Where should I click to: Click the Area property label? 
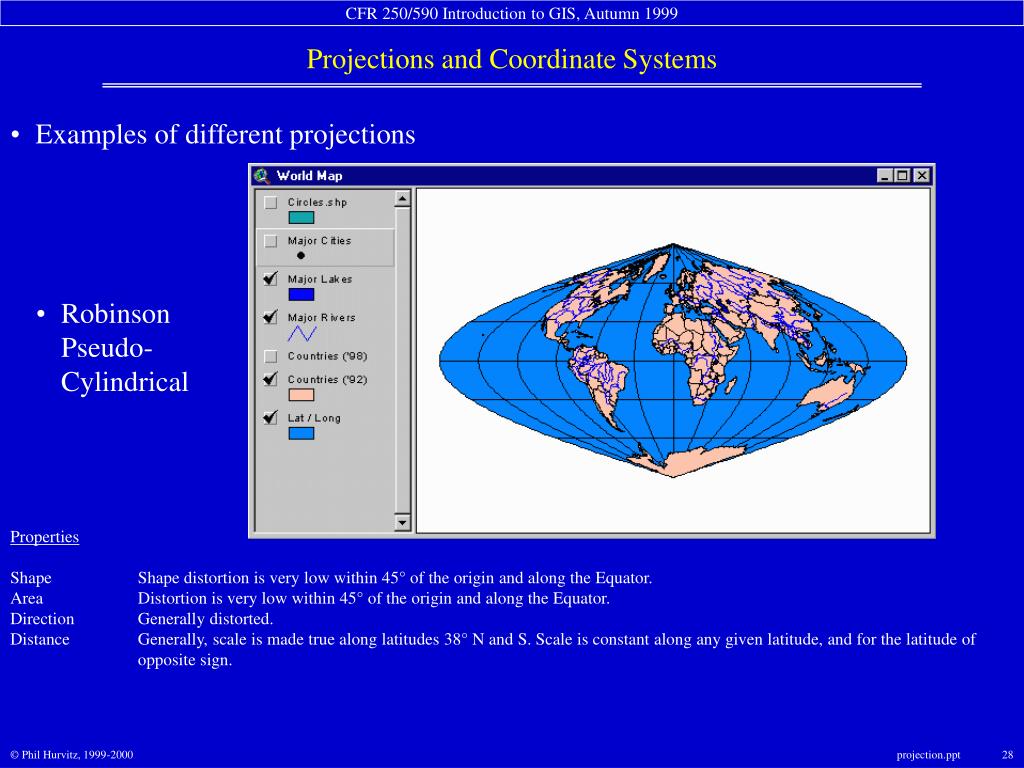pyautogui.click(x=27, y=598)
